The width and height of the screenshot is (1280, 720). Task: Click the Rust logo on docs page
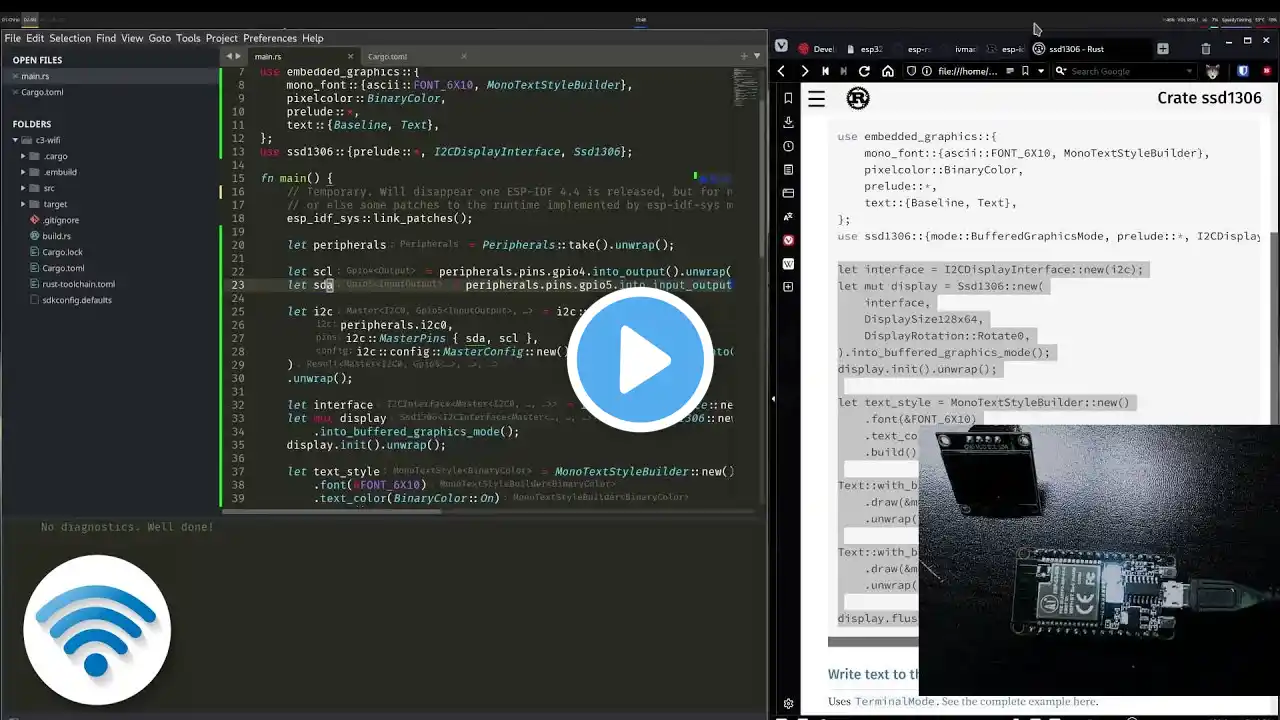click(x=858, y=98)
